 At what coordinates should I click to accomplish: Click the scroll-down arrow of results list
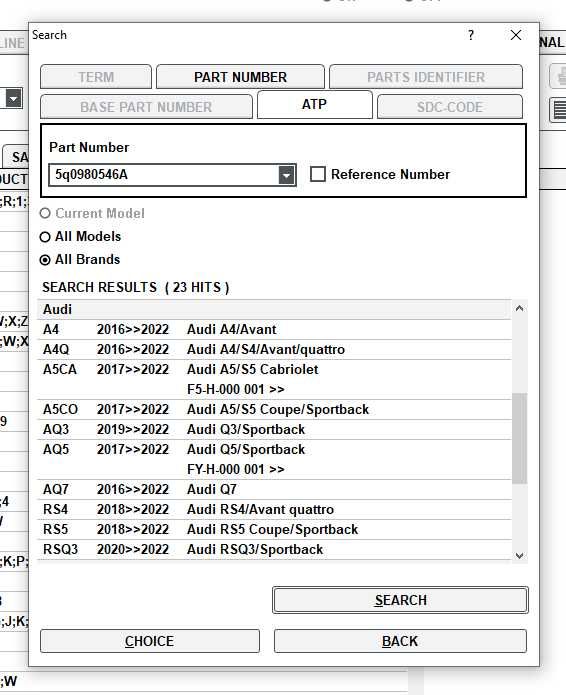(519, 555)
